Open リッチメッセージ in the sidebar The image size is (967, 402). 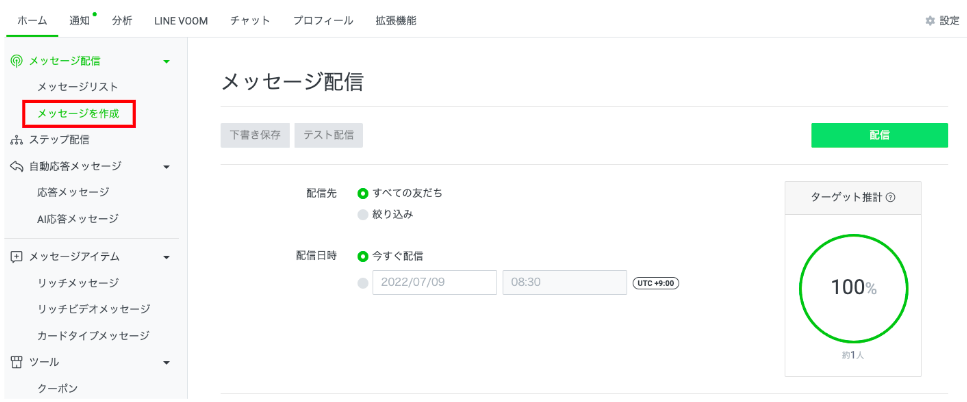click(78, 283)
